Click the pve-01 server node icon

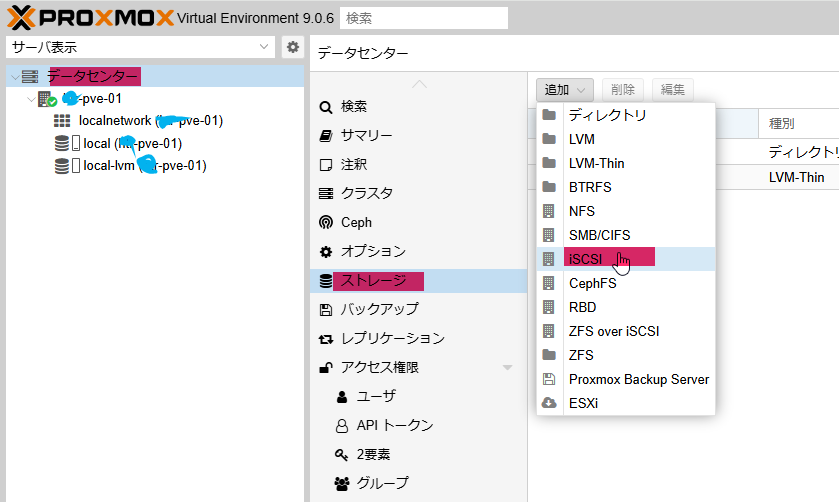47,99
